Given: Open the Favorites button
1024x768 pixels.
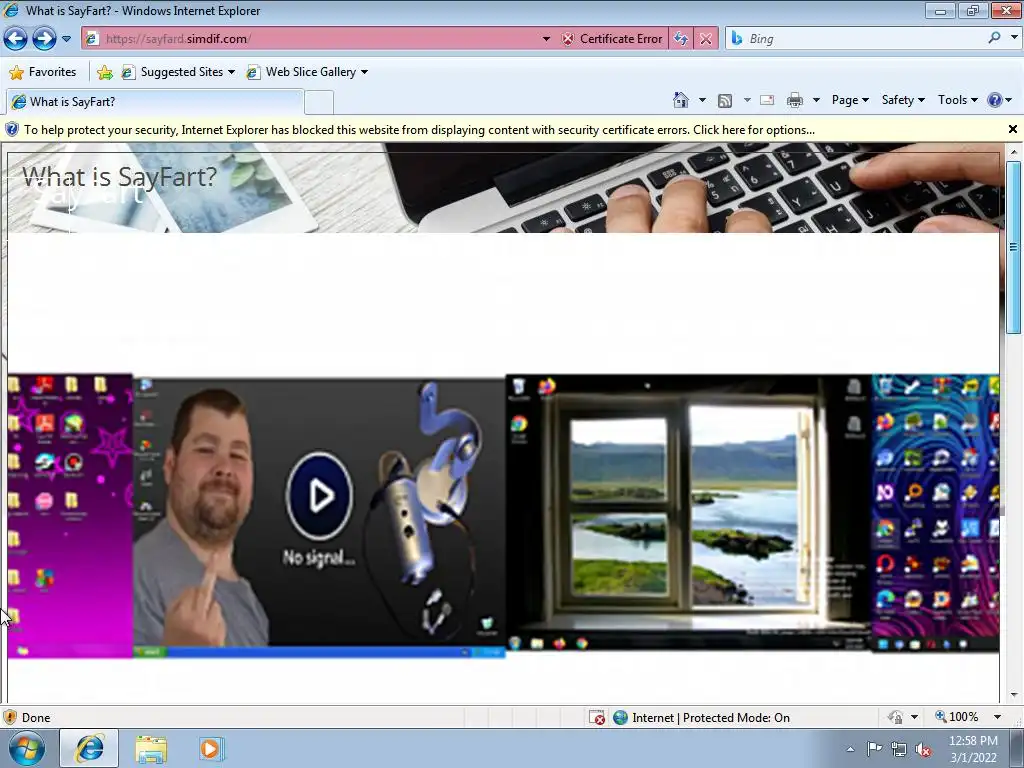Looking at the screenshot, I should 43,72.
